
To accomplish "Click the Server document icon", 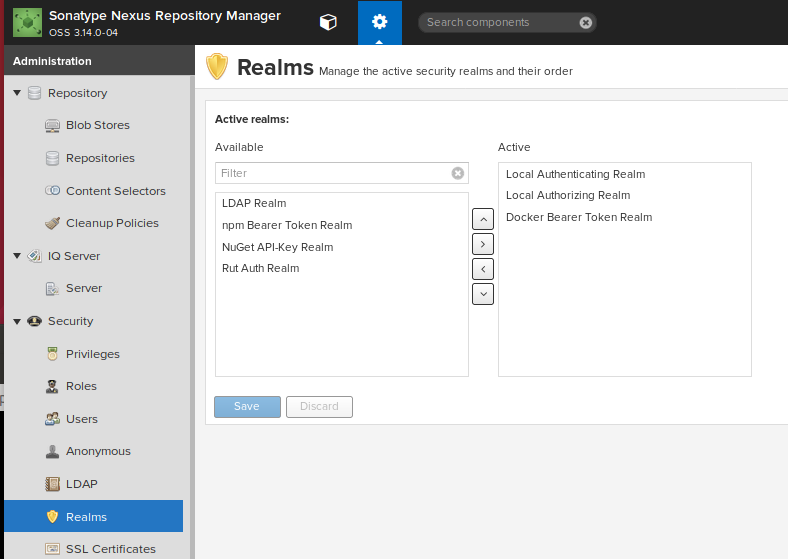I will pyautogui.click(x=52, y=289).
